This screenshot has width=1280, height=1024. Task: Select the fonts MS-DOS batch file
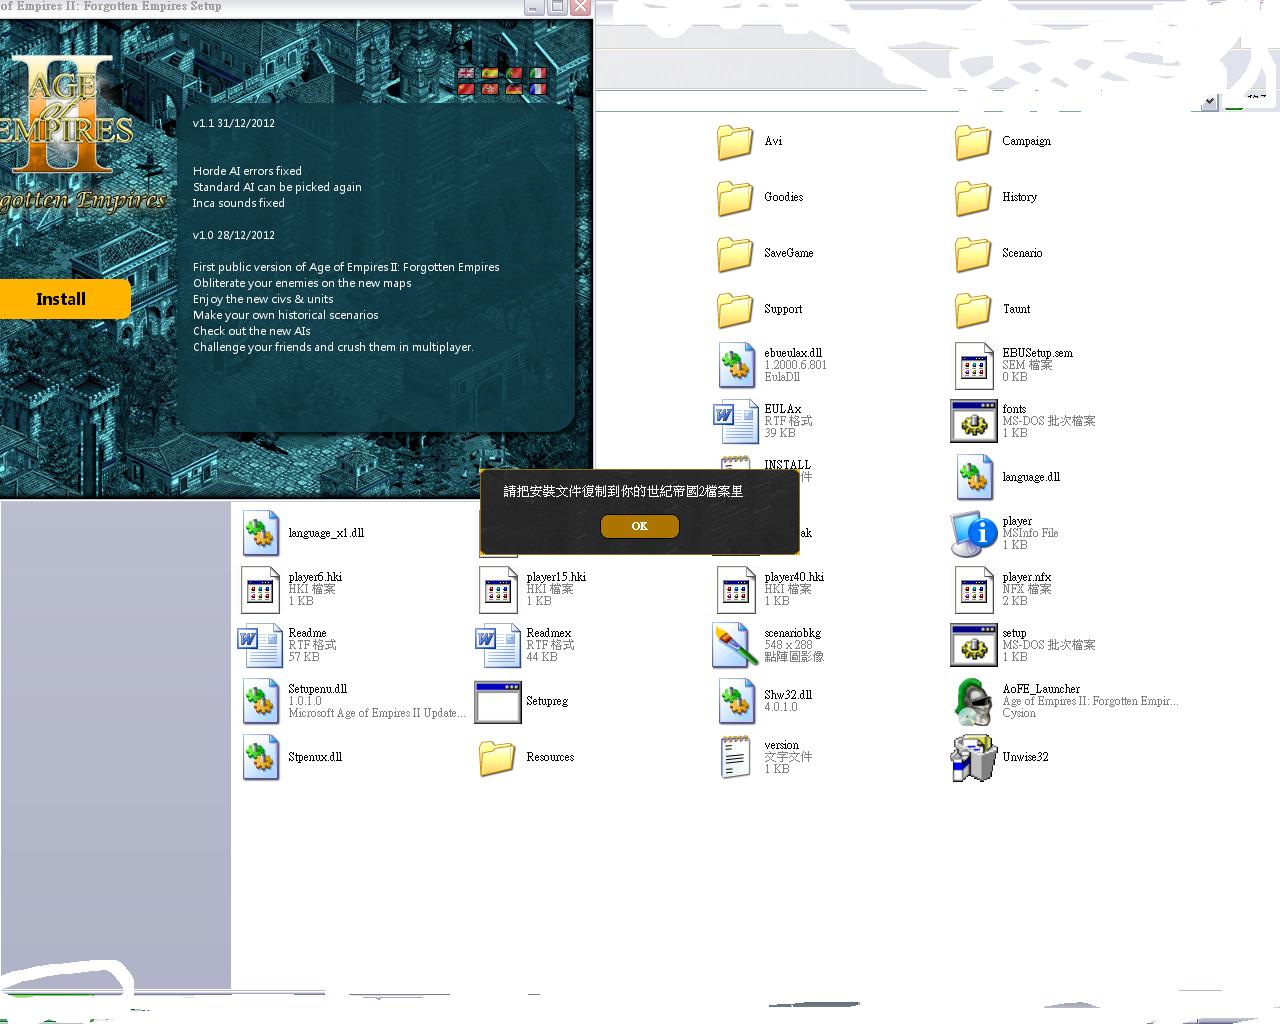(x=973, y=421)
